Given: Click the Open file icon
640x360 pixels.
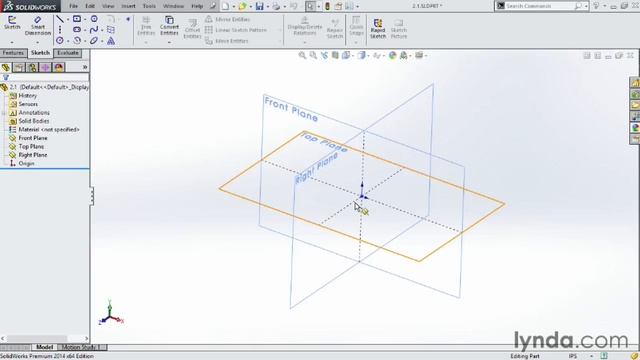Looking at the screenshot, I should pyautogui.click(x=243, y=6).
